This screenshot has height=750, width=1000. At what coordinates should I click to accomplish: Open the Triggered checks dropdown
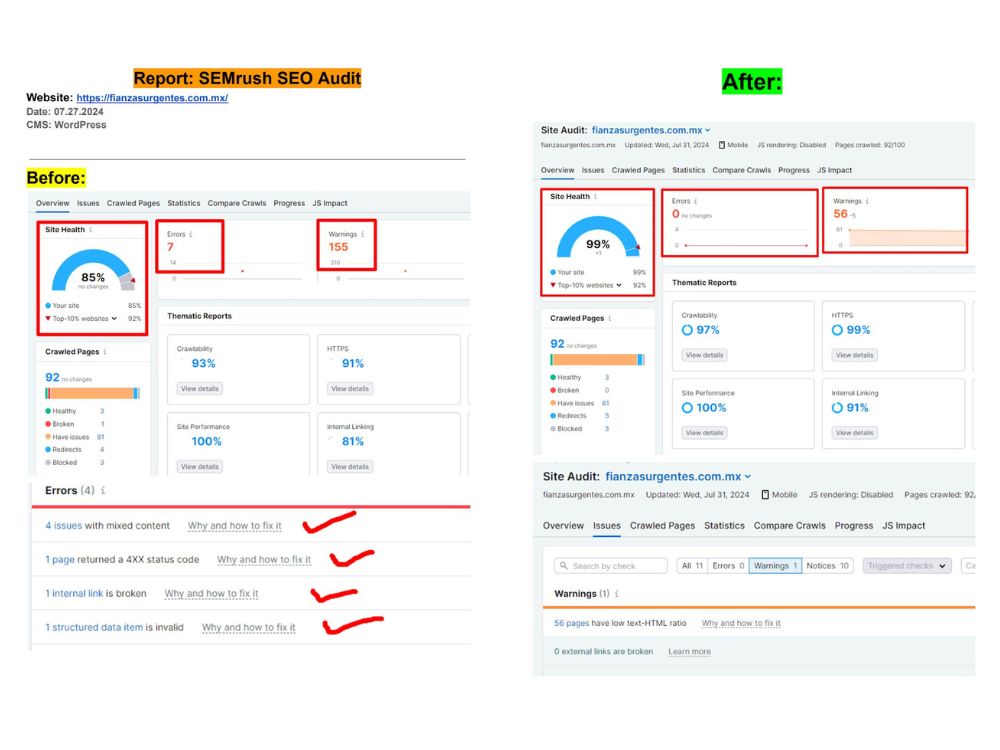907,566
